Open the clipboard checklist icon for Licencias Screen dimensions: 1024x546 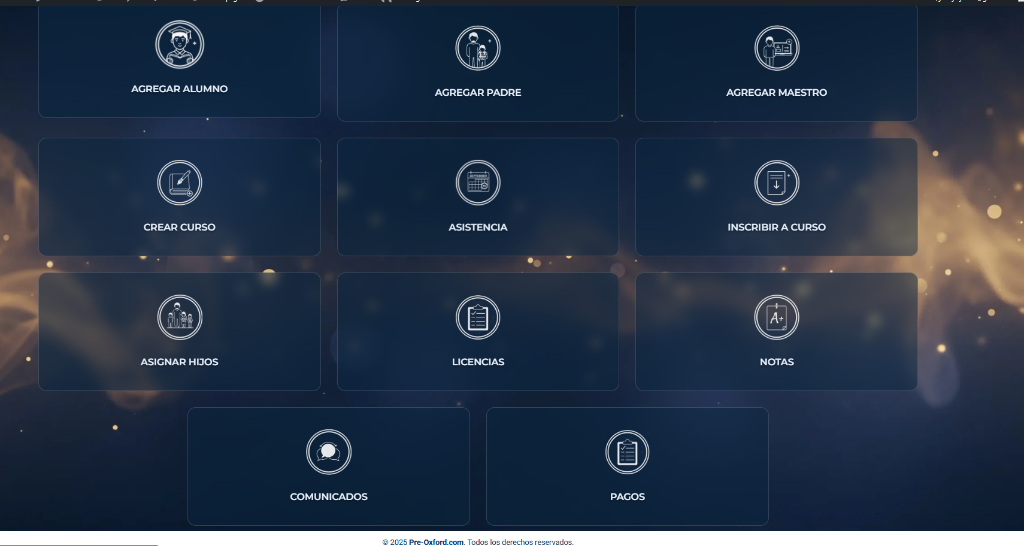point(478,318)
